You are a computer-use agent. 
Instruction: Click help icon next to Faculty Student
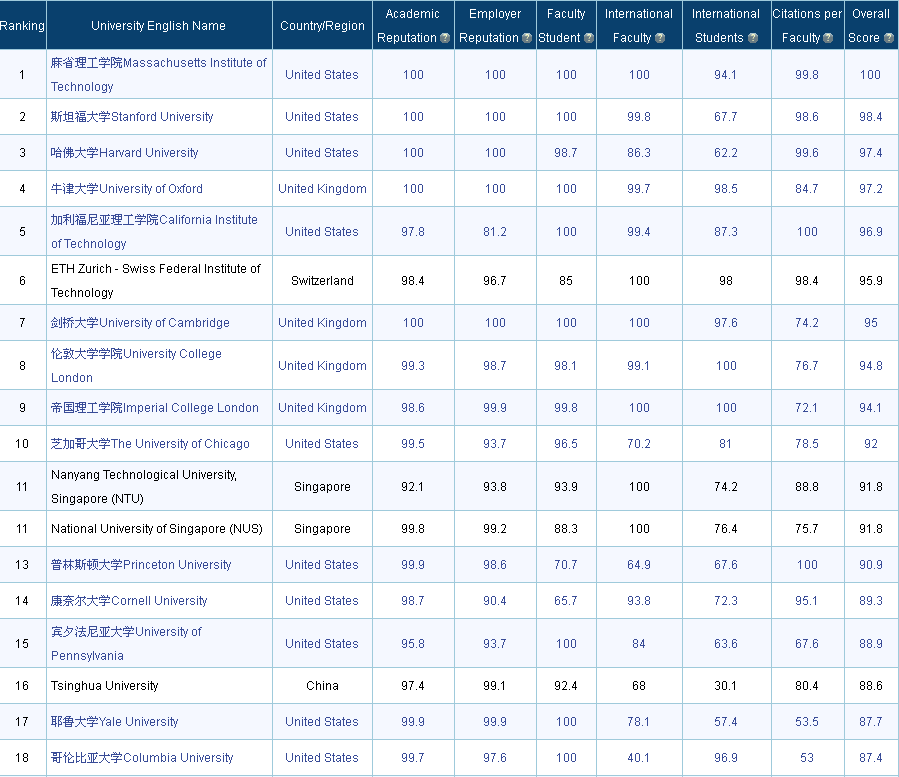[x=589, y=38]
